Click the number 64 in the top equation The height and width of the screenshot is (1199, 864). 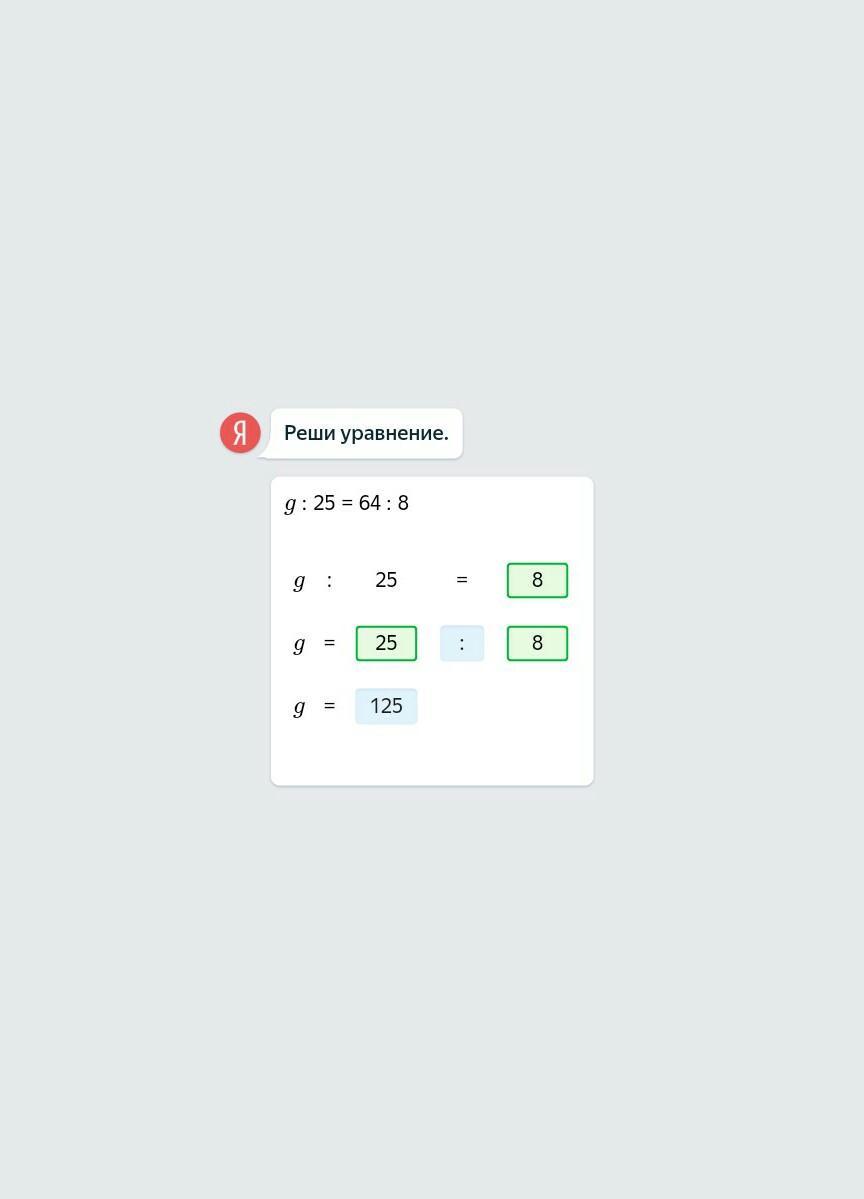(x=370, y=503)
